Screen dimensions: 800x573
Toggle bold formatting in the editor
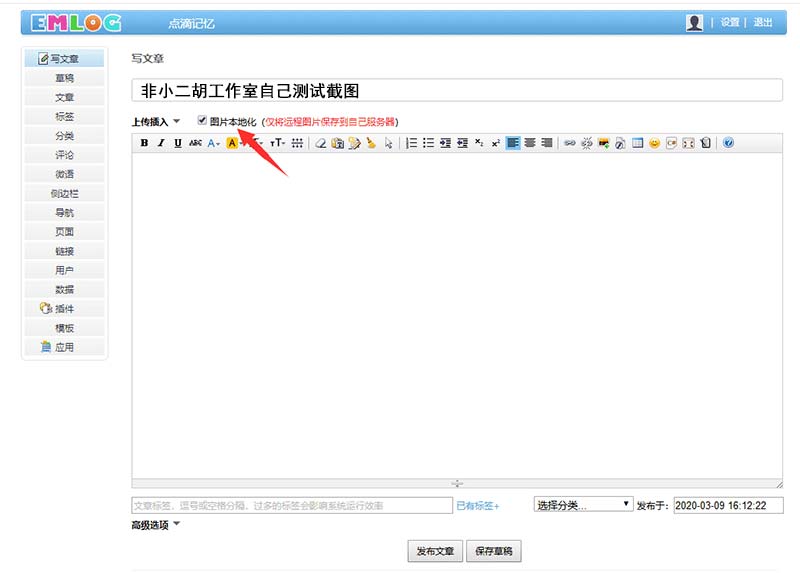pyautogui.click(x=144, y=143)
